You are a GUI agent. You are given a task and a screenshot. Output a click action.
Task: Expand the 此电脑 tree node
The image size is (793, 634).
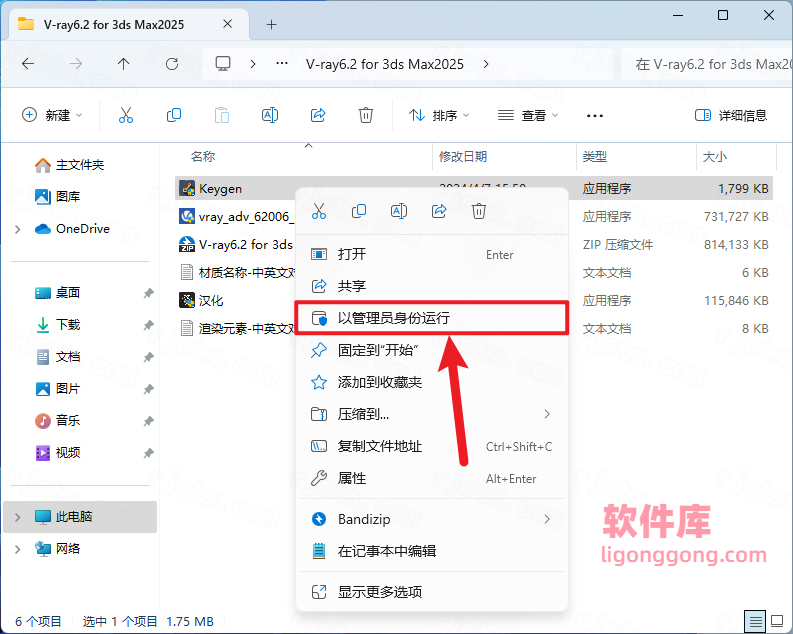tap(17, 517)
